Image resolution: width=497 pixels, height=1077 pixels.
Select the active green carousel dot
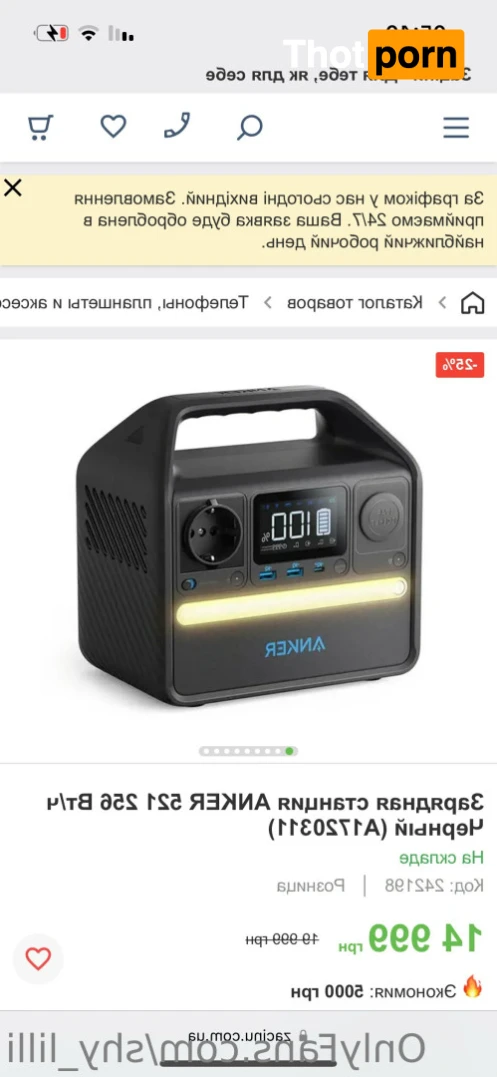click(x=290, y=751)
